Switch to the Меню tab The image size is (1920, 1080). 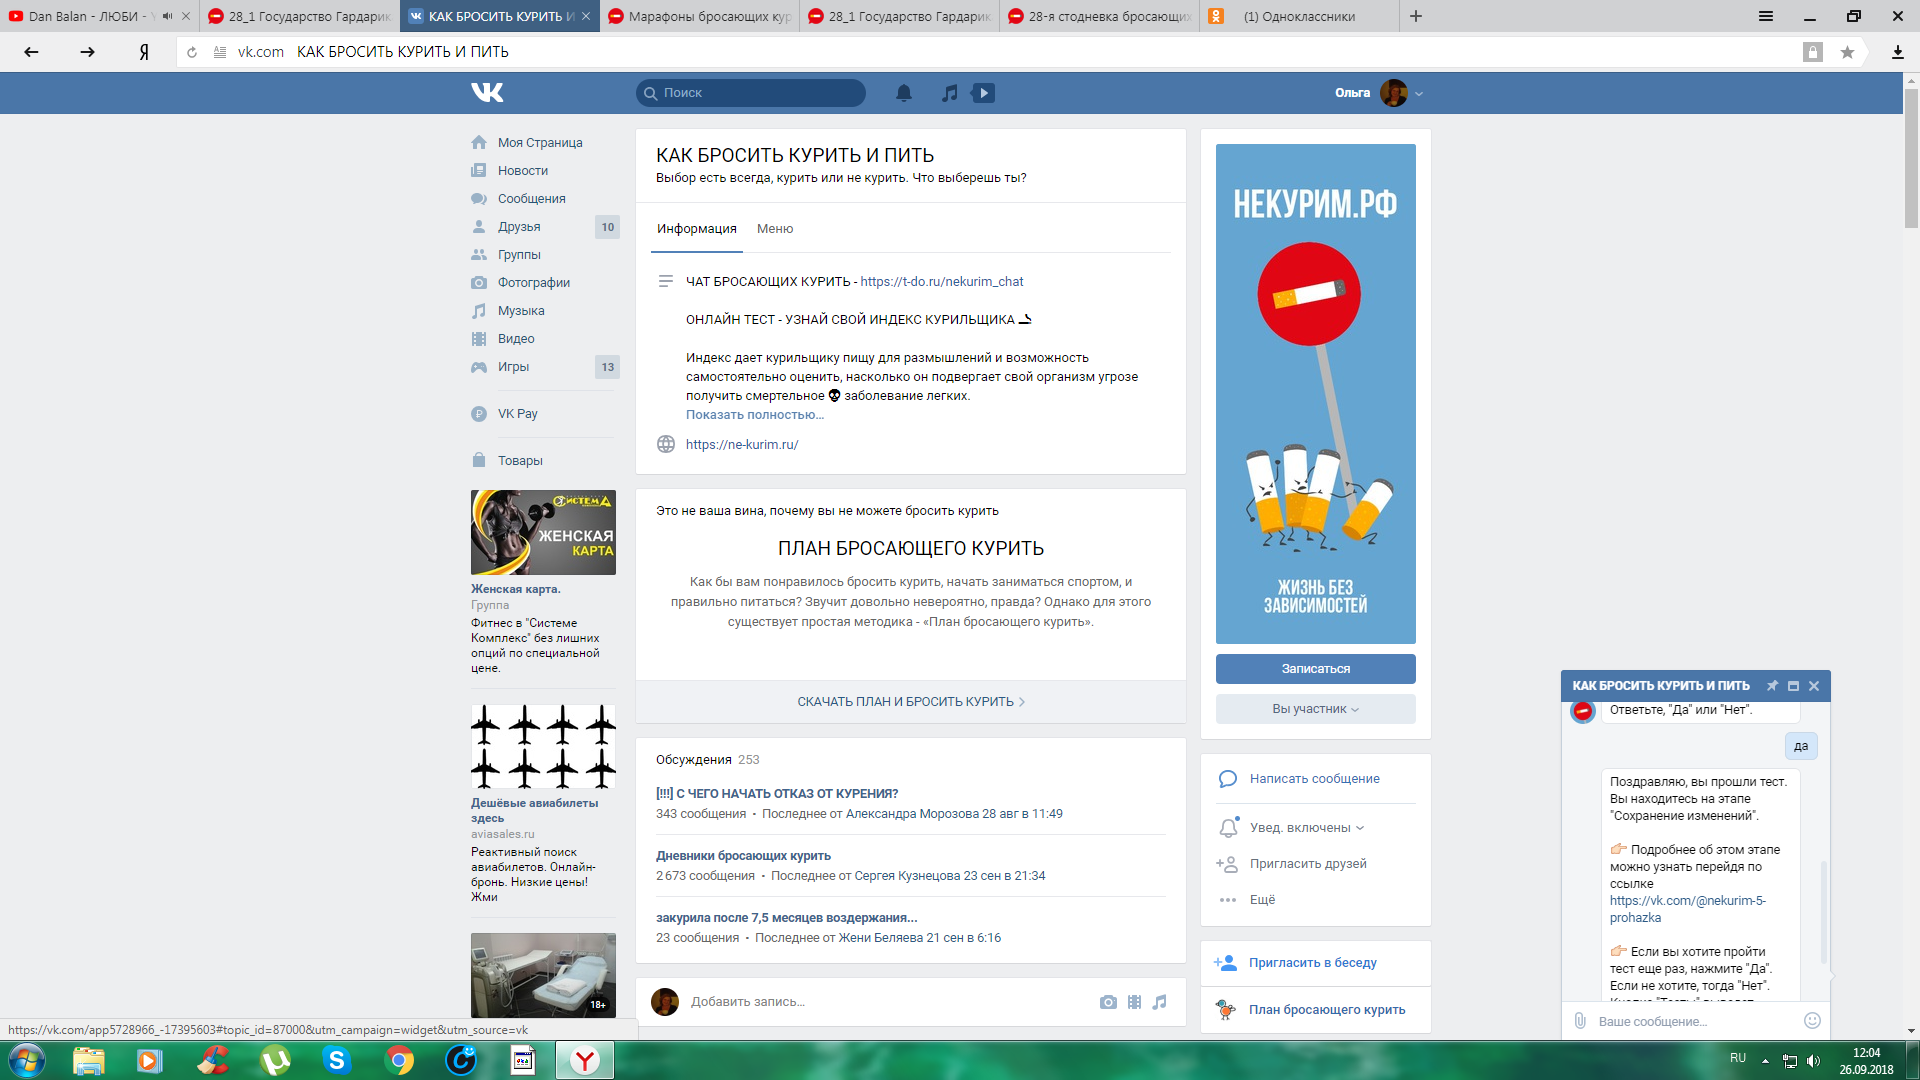point(775,229)
